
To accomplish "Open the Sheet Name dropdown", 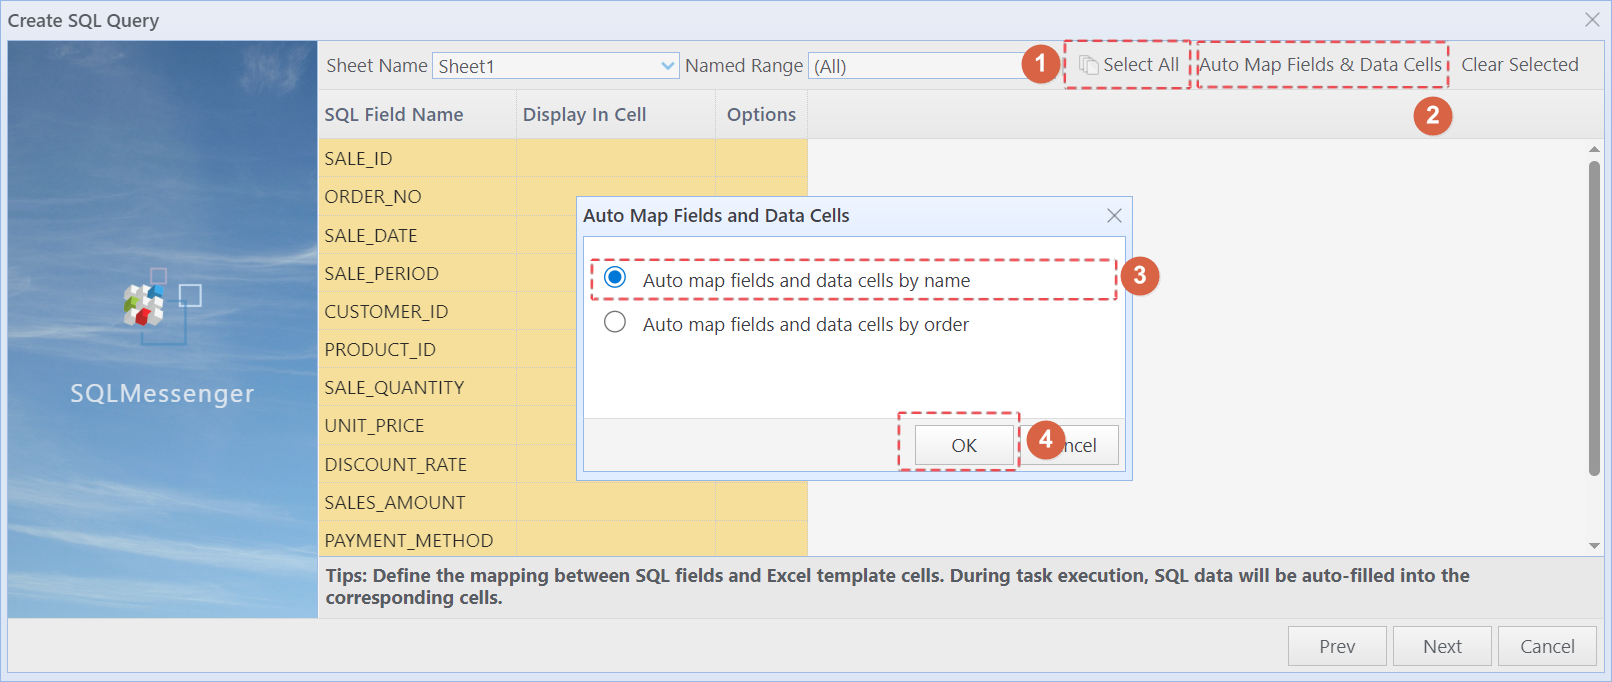I will click(x=668, y=66).
